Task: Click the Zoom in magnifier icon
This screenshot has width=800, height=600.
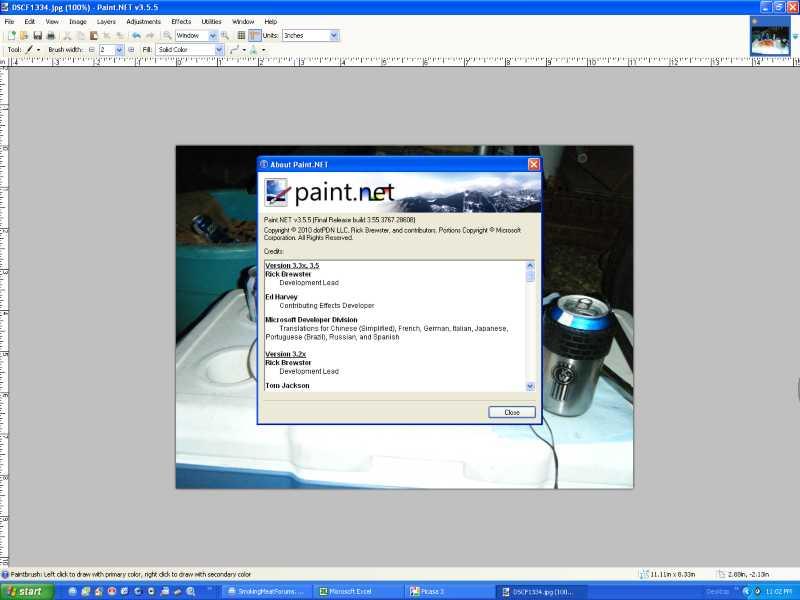Action: click(x=226, y=35)
